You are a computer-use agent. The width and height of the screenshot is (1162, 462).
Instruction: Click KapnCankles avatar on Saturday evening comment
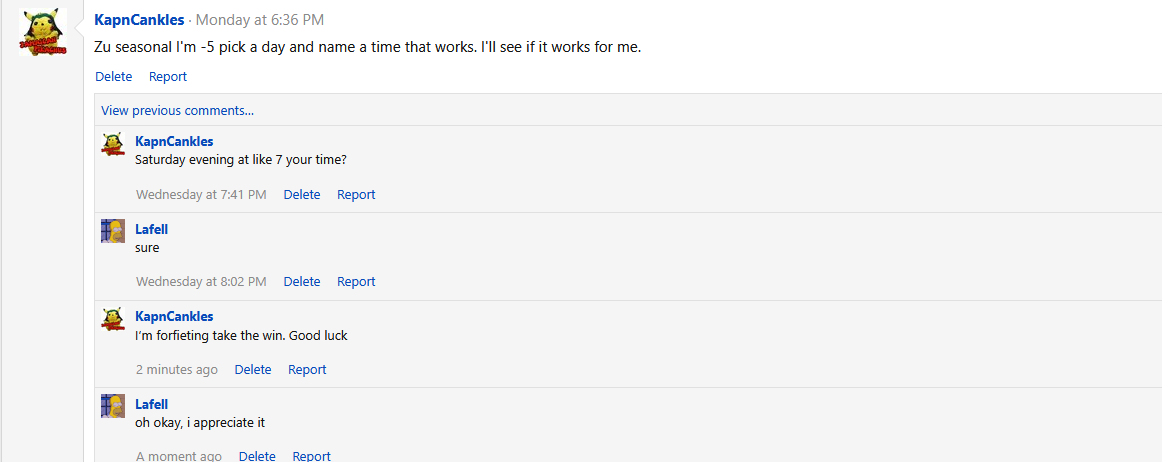(112, 144)
